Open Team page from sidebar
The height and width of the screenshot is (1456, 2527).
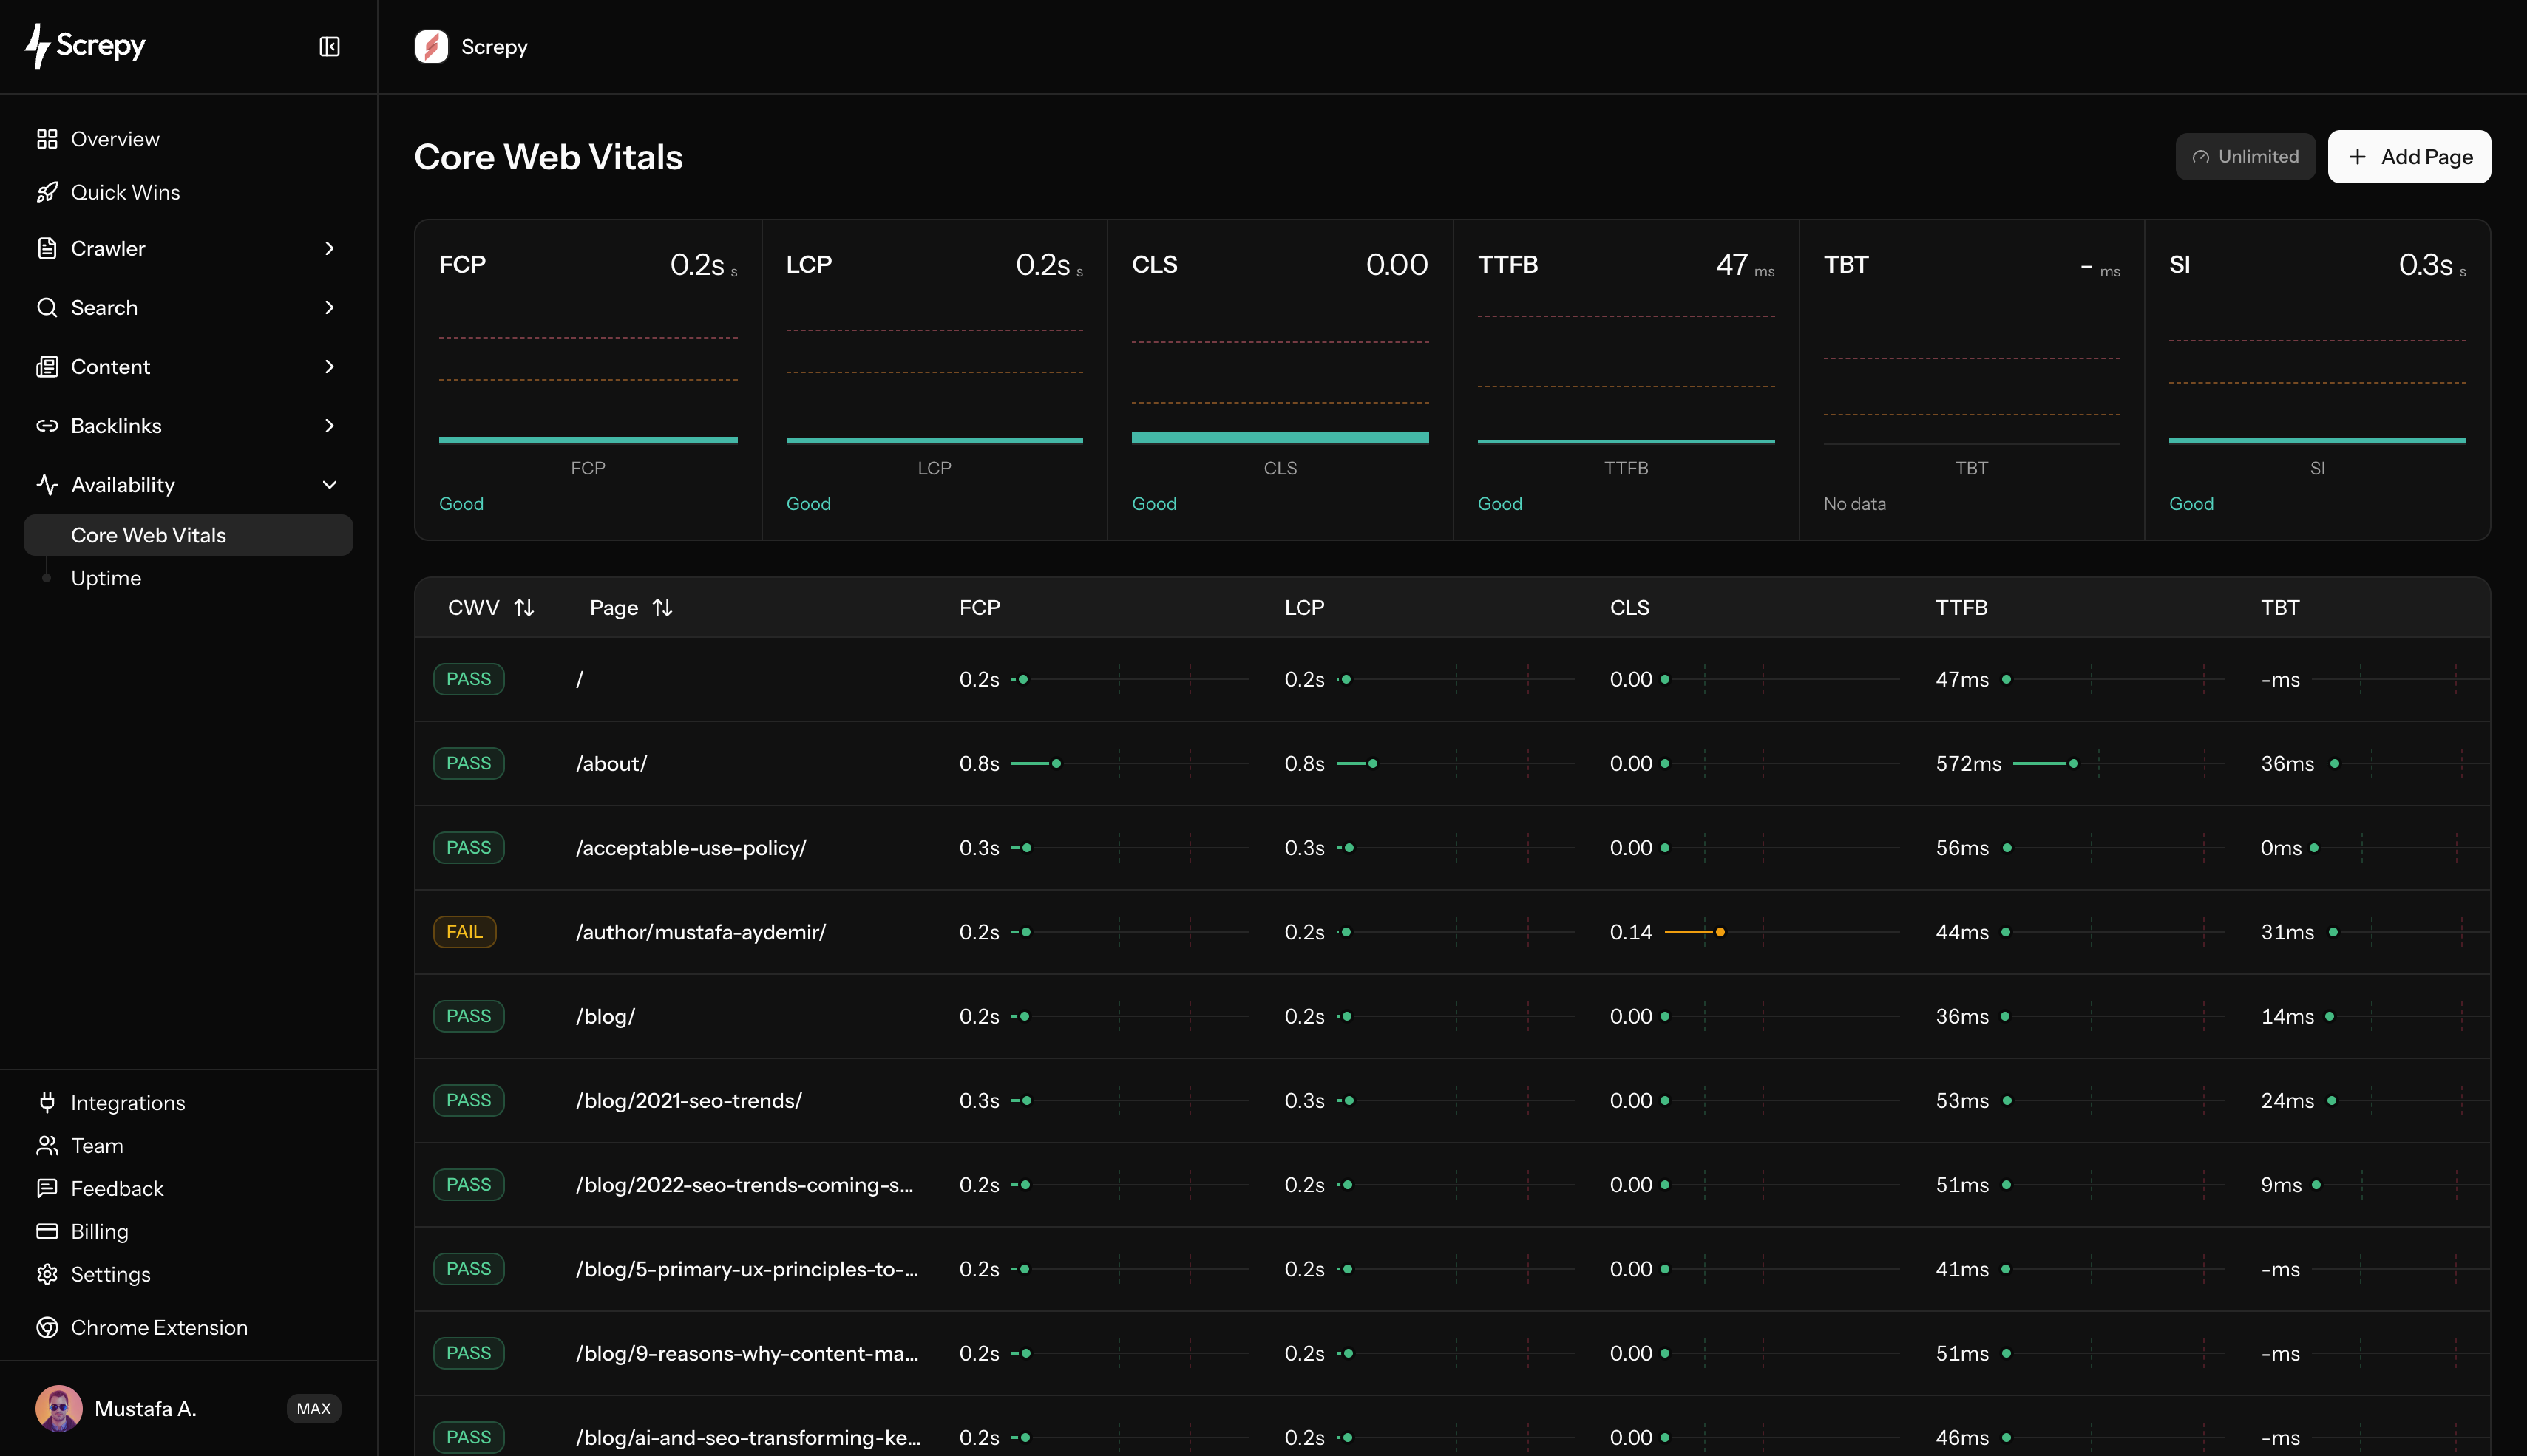coord(97,1145)
